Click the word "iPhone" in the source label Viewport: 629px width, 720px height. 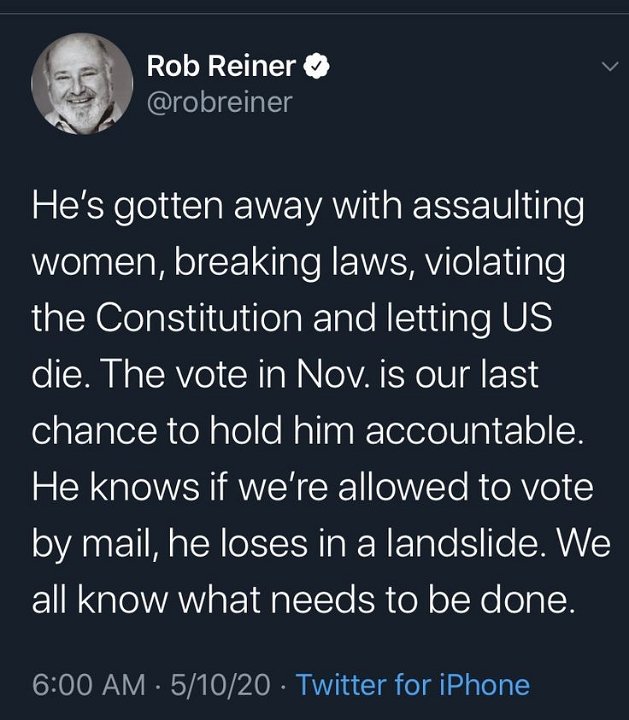(484, 685)
